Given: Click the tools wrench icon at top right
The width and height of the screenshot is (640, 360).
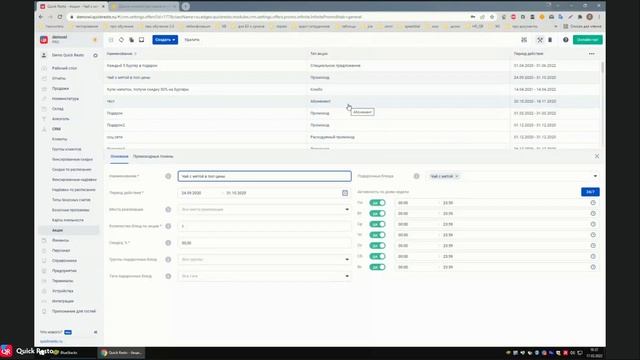Looking at the screenshot, I should 540,40.
